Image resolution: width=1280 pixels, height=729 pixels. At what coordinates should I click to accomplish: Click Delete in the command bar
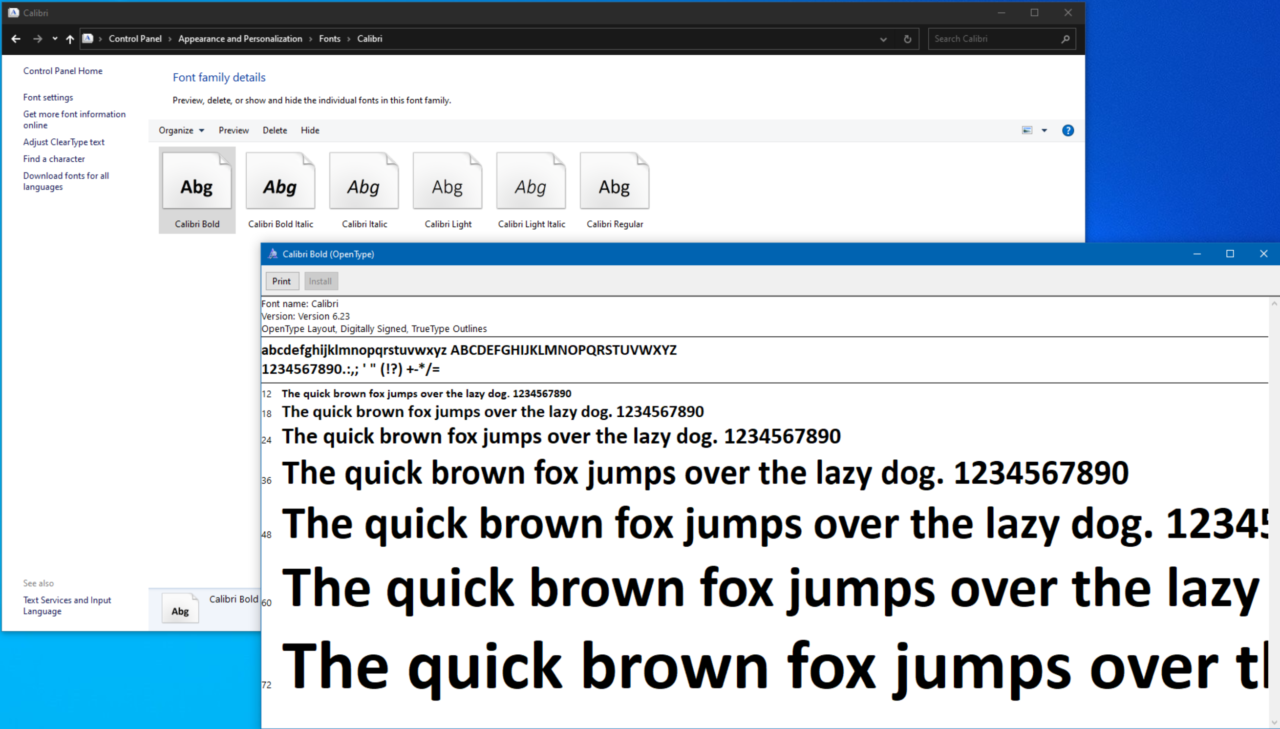tap(275, 130)
